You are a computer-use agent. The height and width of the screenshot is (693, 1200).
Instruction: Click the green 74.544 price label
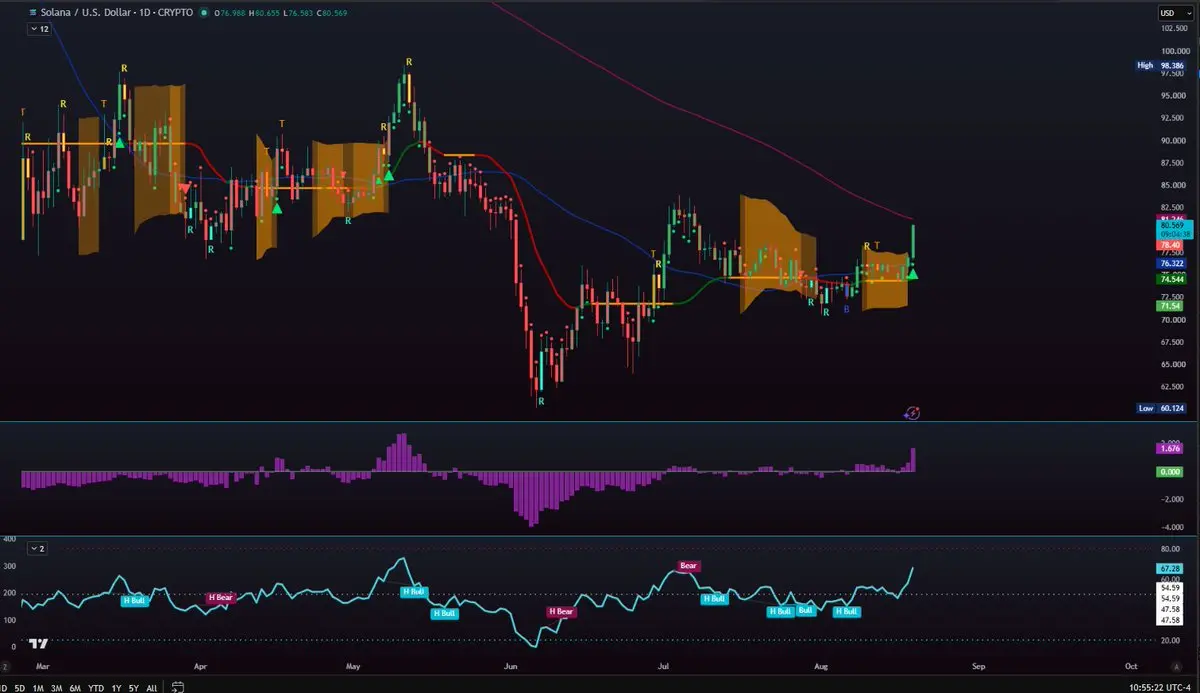[x=1170, y=280]
